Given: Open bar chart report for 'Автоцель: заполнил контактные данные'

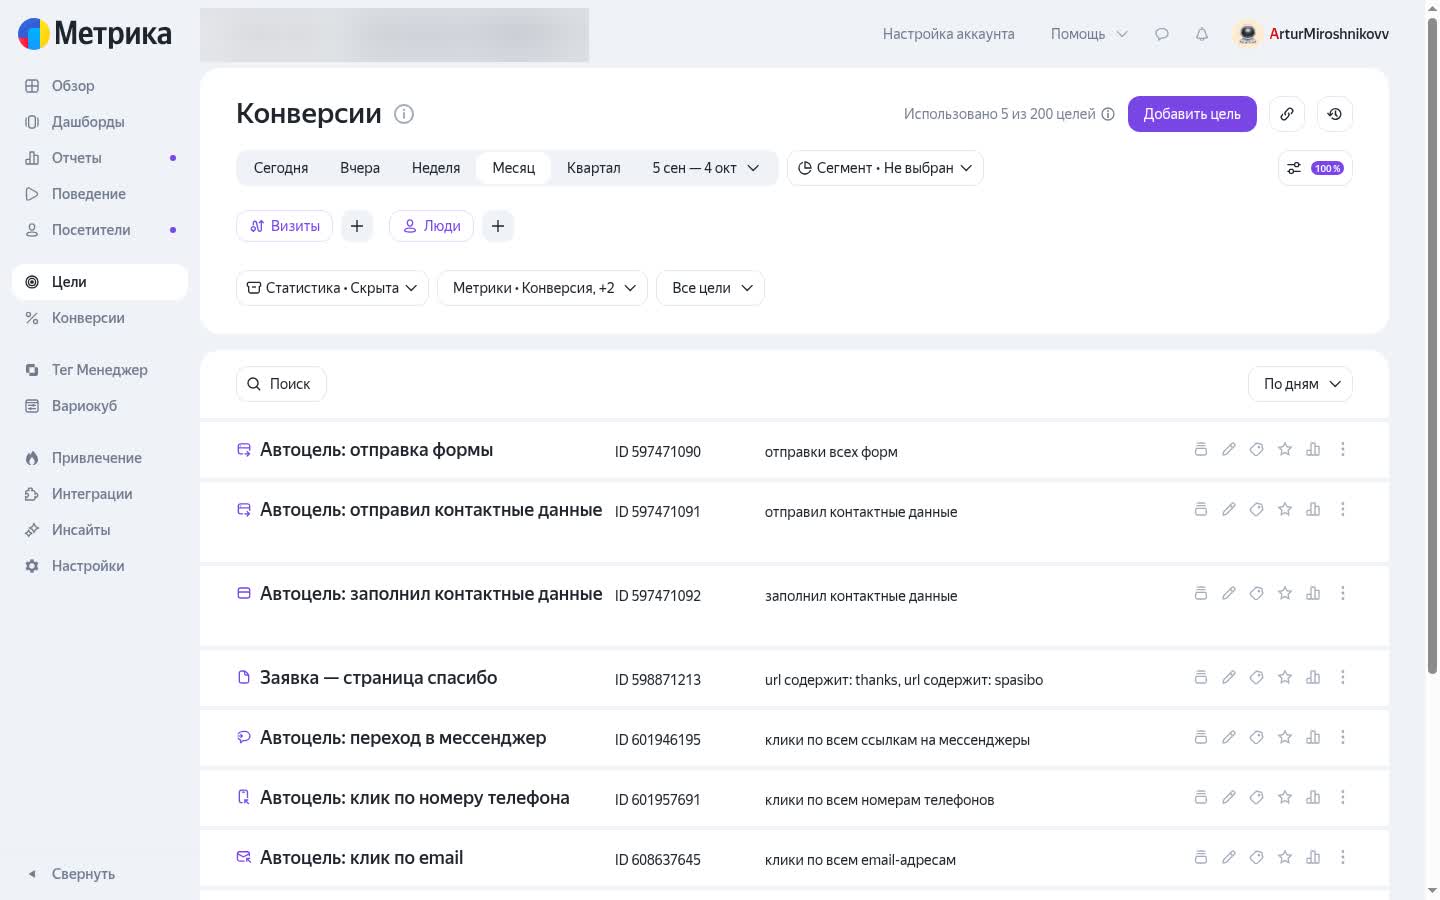Looking at the screenshot, I should [1313, 594].
